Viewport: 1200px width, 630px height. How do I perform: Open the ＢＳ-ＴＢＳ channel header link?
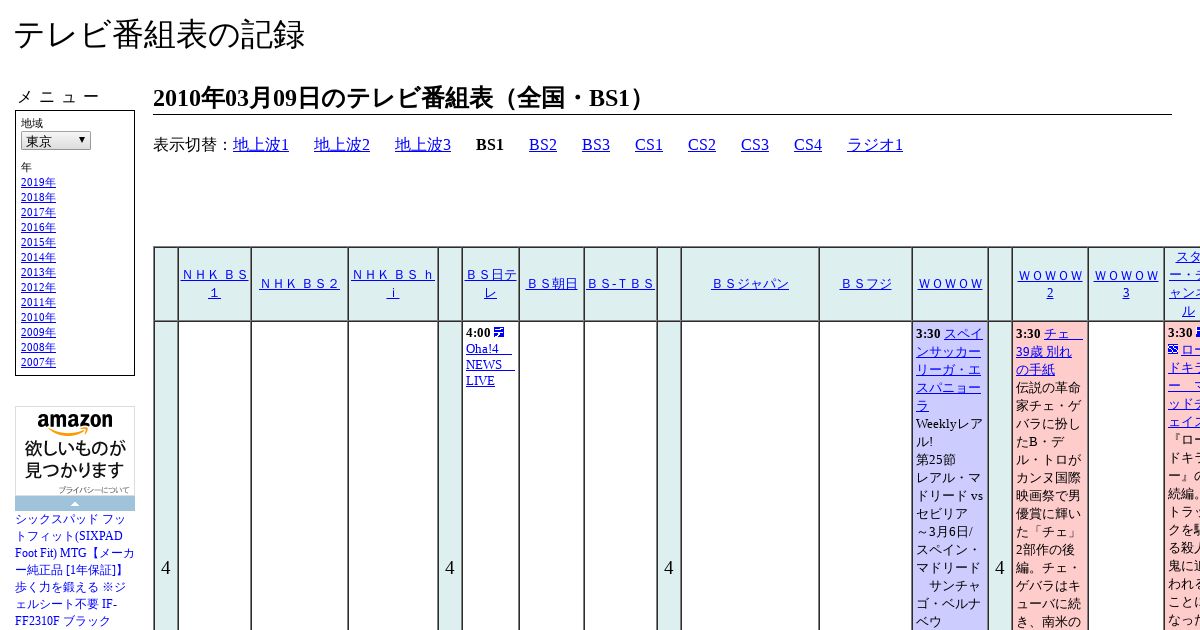[x=621, y=284]
